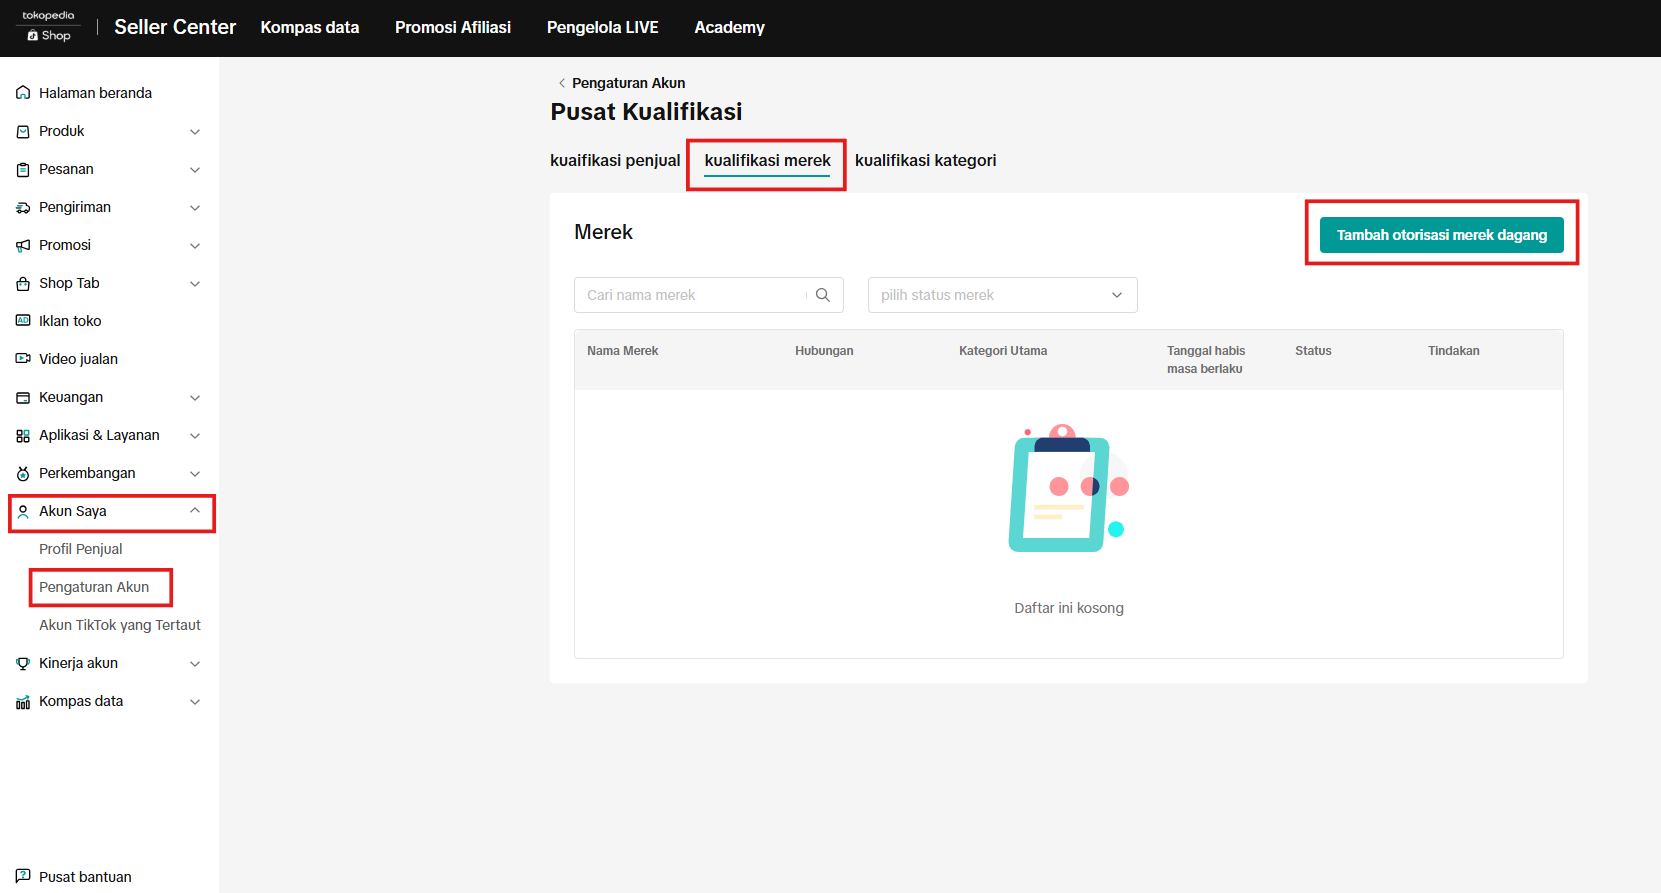Click the search magnifier icon in brand search

pos(823,295)
